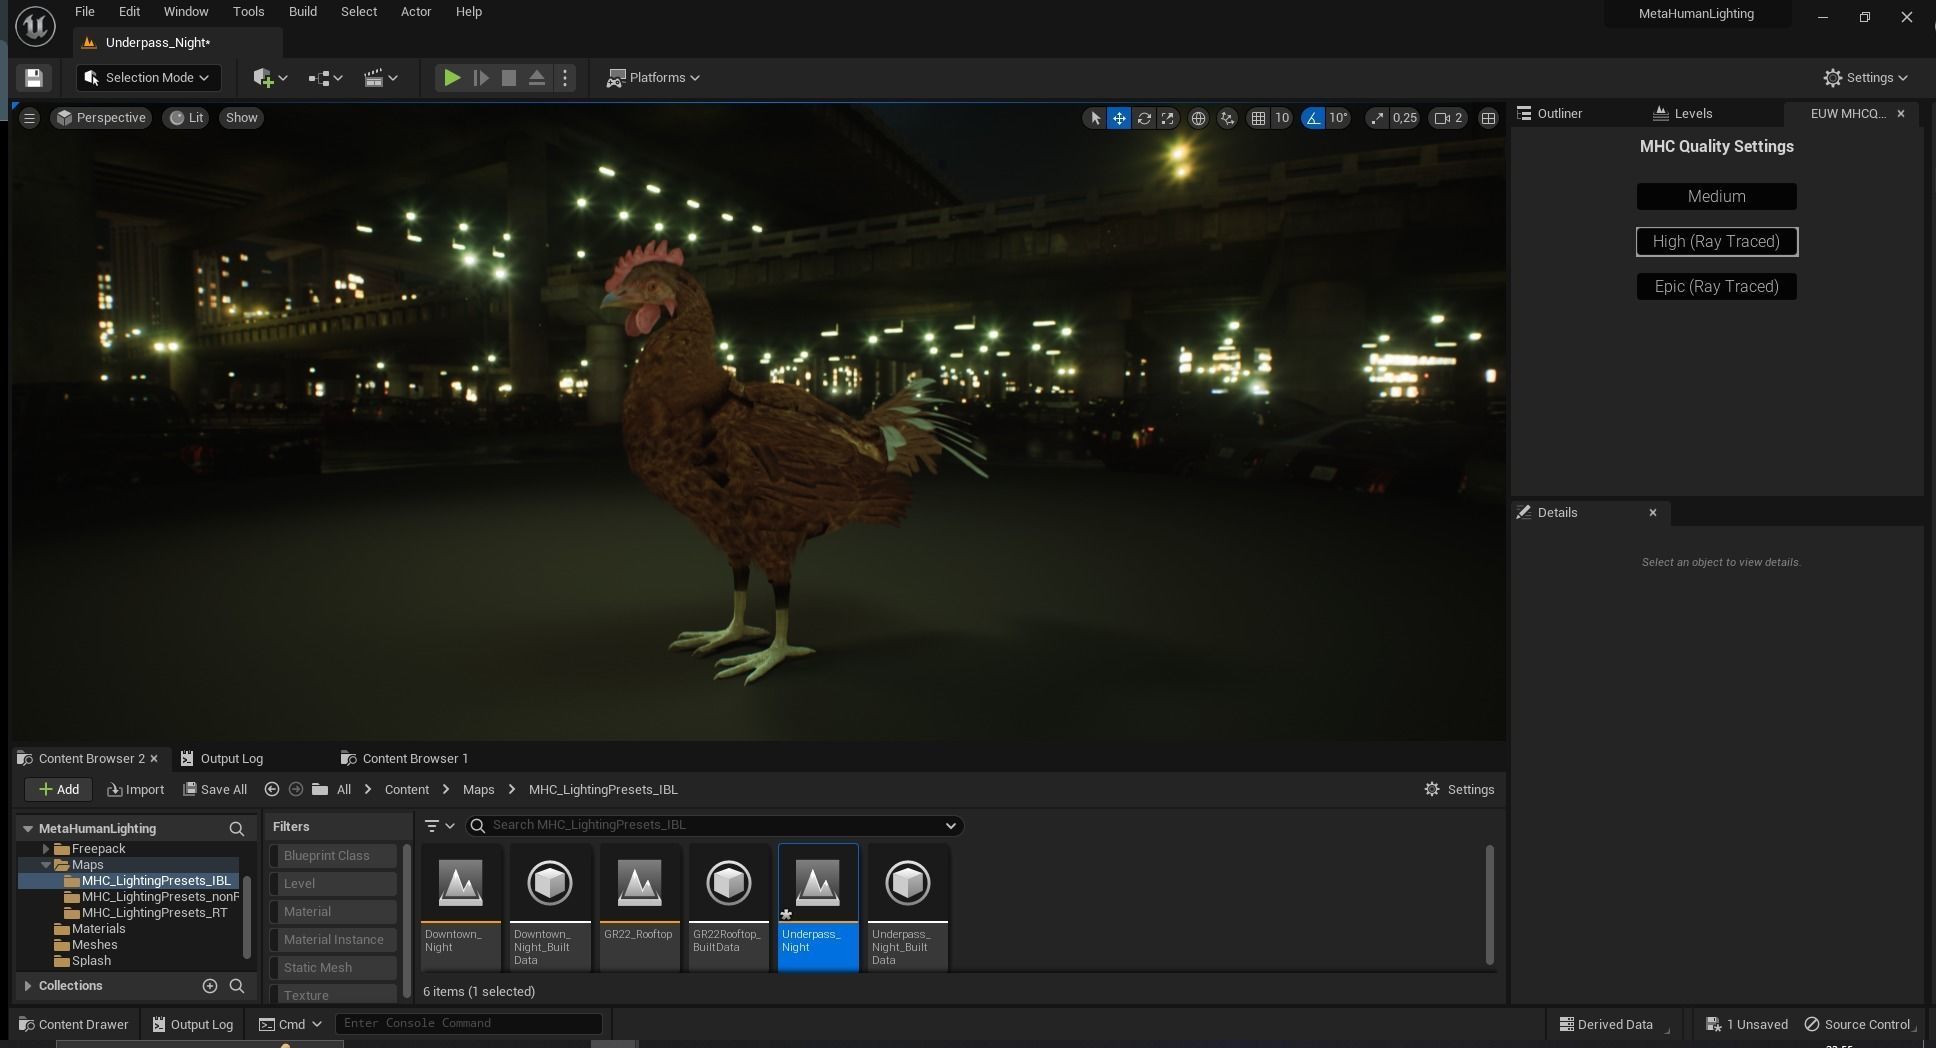Open the editor Settings dropdown at top right

pyautogui.click(x=1865, y=78)
